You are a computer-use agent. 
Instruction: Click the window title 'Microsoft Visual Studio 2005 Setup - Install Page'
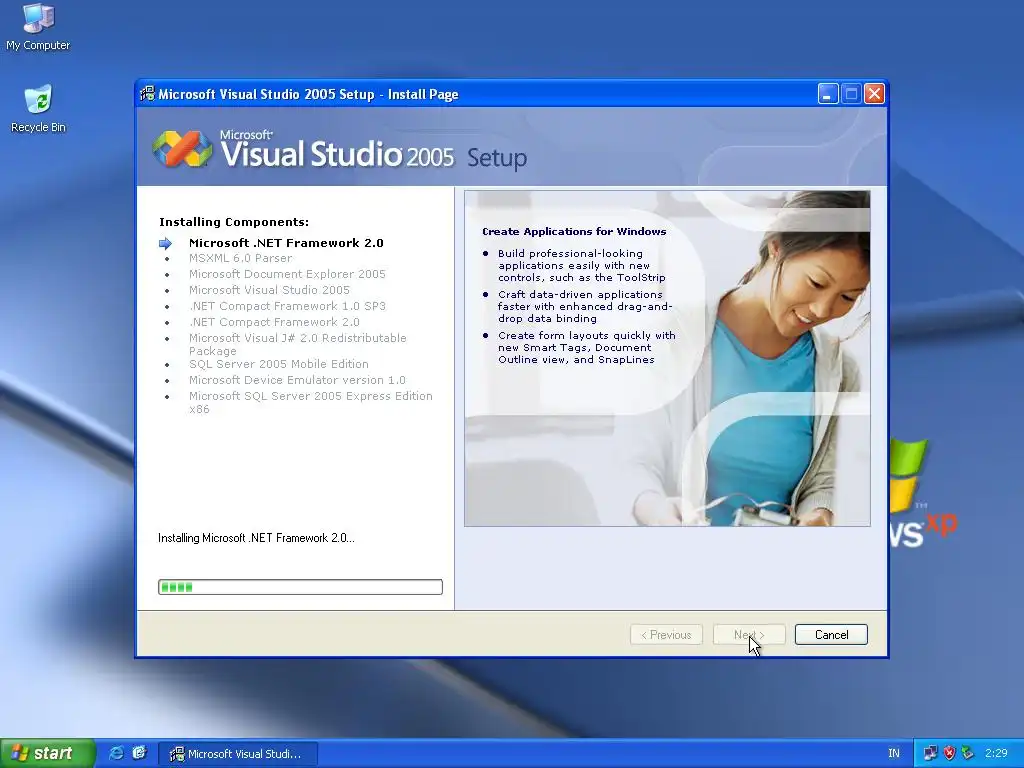pos(308,95)
